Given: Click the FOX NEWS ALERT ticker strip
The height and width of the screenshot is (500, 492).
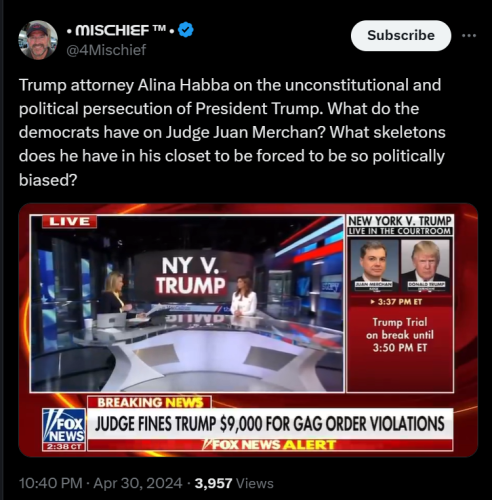Looking at the screenshot, I should pos(269,445).
